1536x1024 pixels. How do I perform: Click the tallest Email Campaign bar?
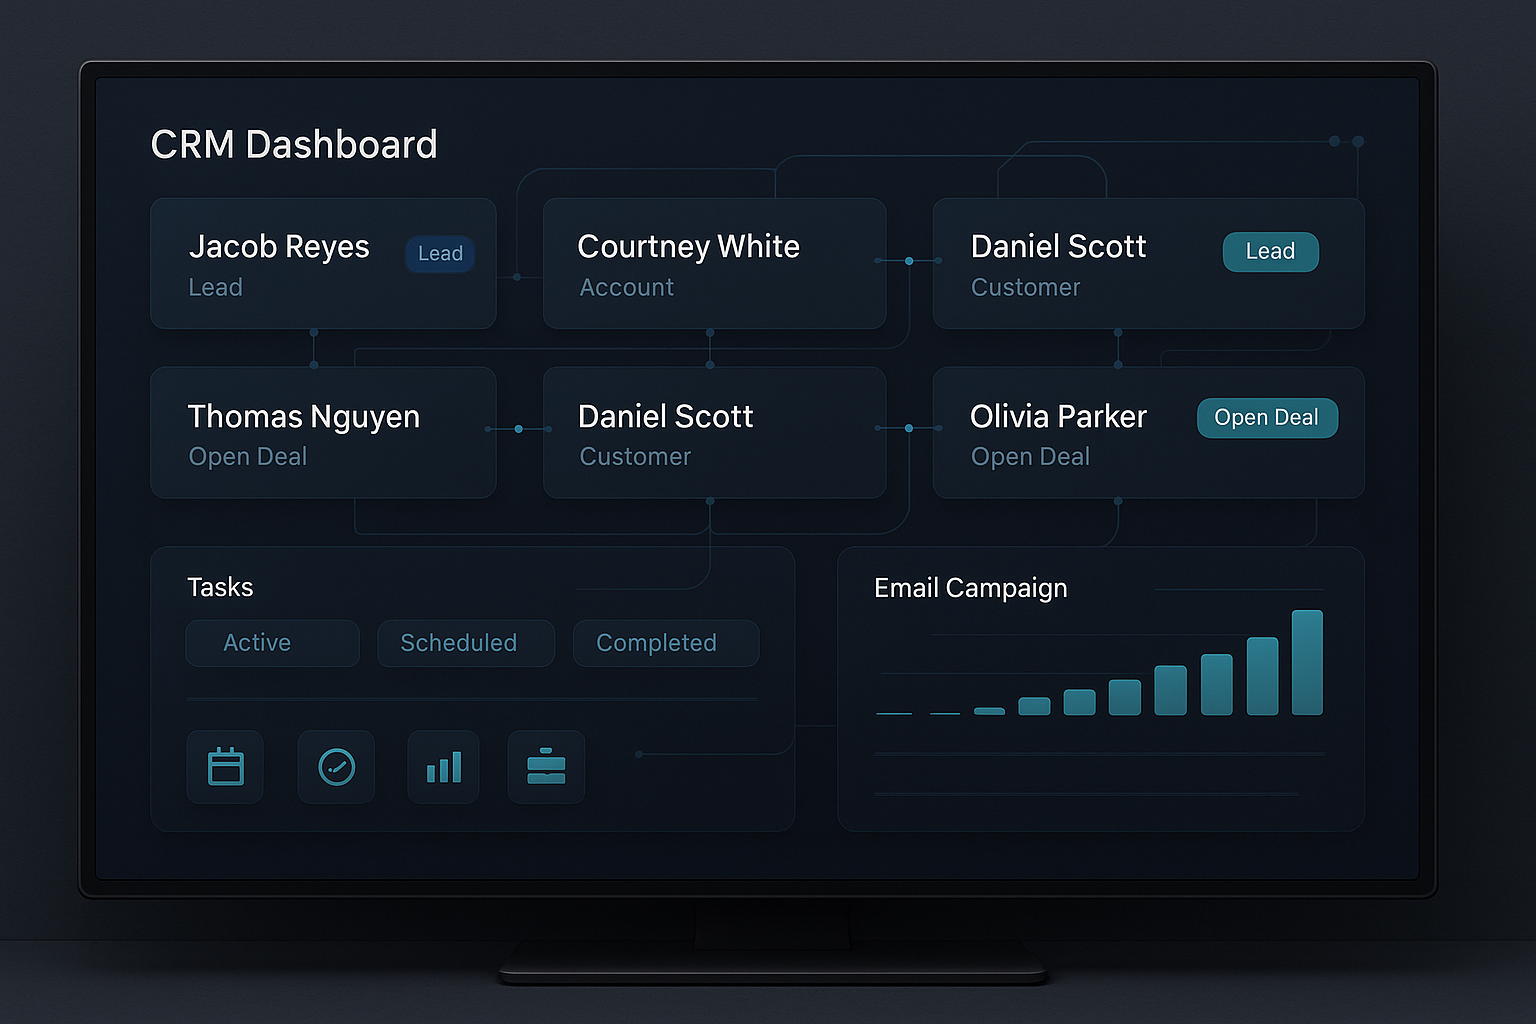tap(1307, 662)
